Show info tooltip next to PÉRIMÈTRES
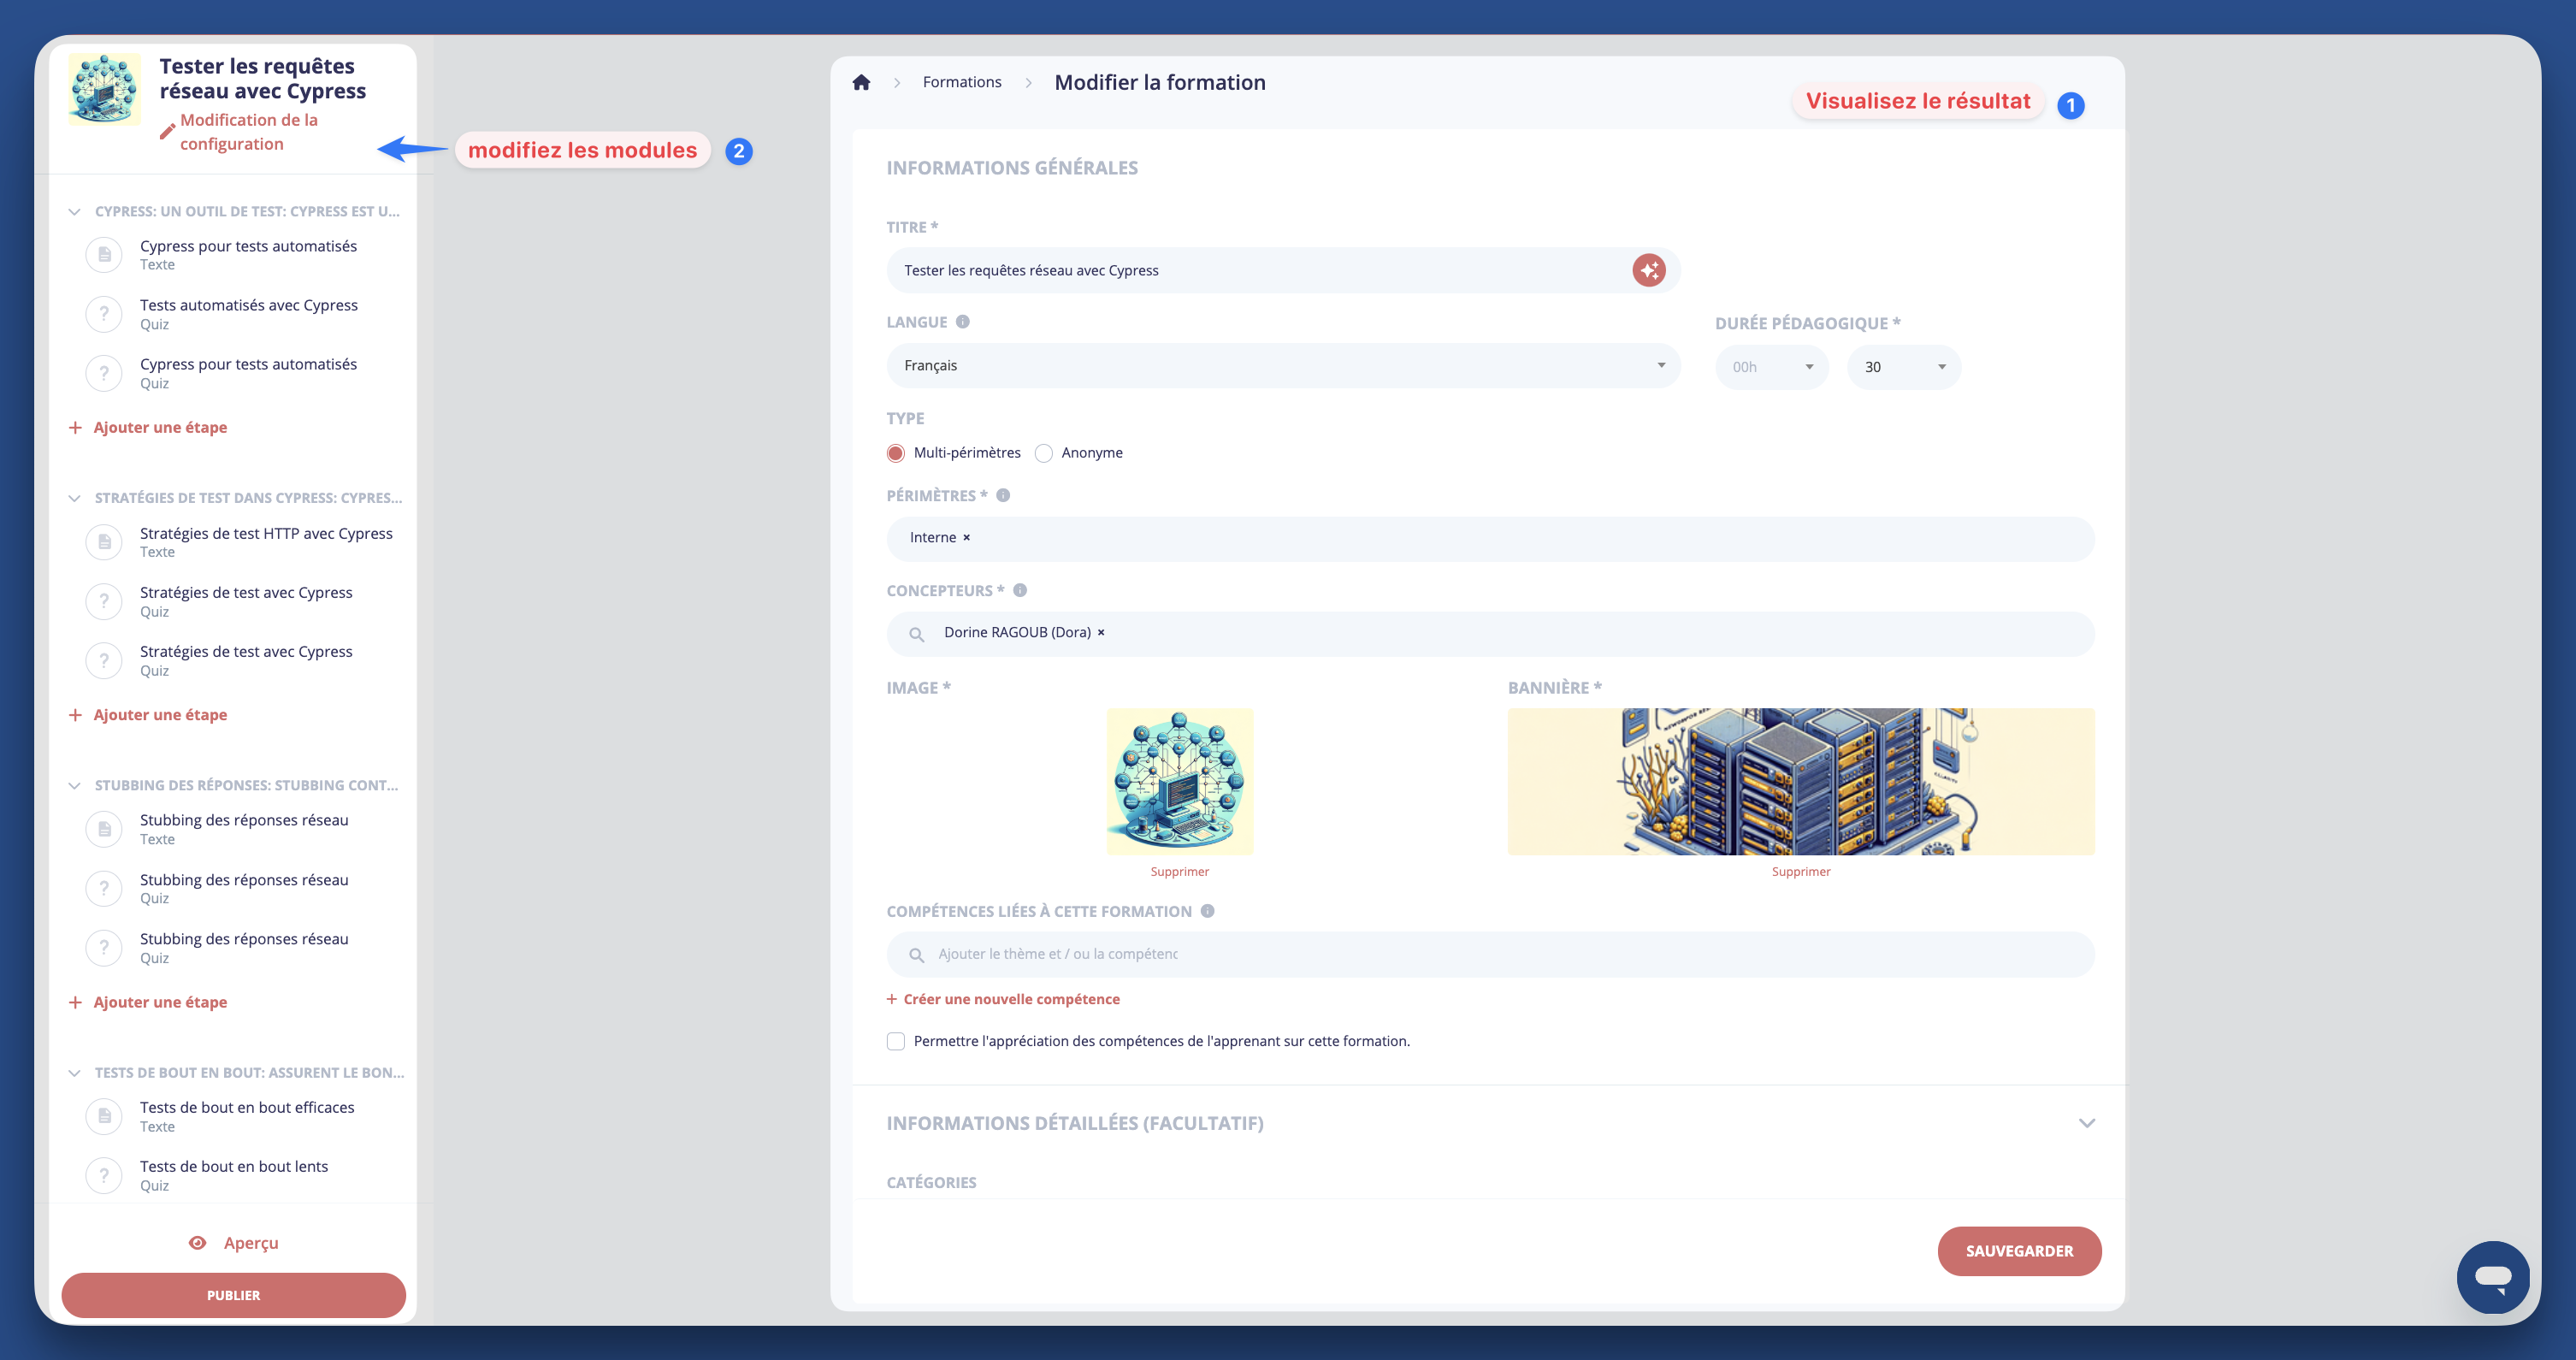 pos(1003,495)
